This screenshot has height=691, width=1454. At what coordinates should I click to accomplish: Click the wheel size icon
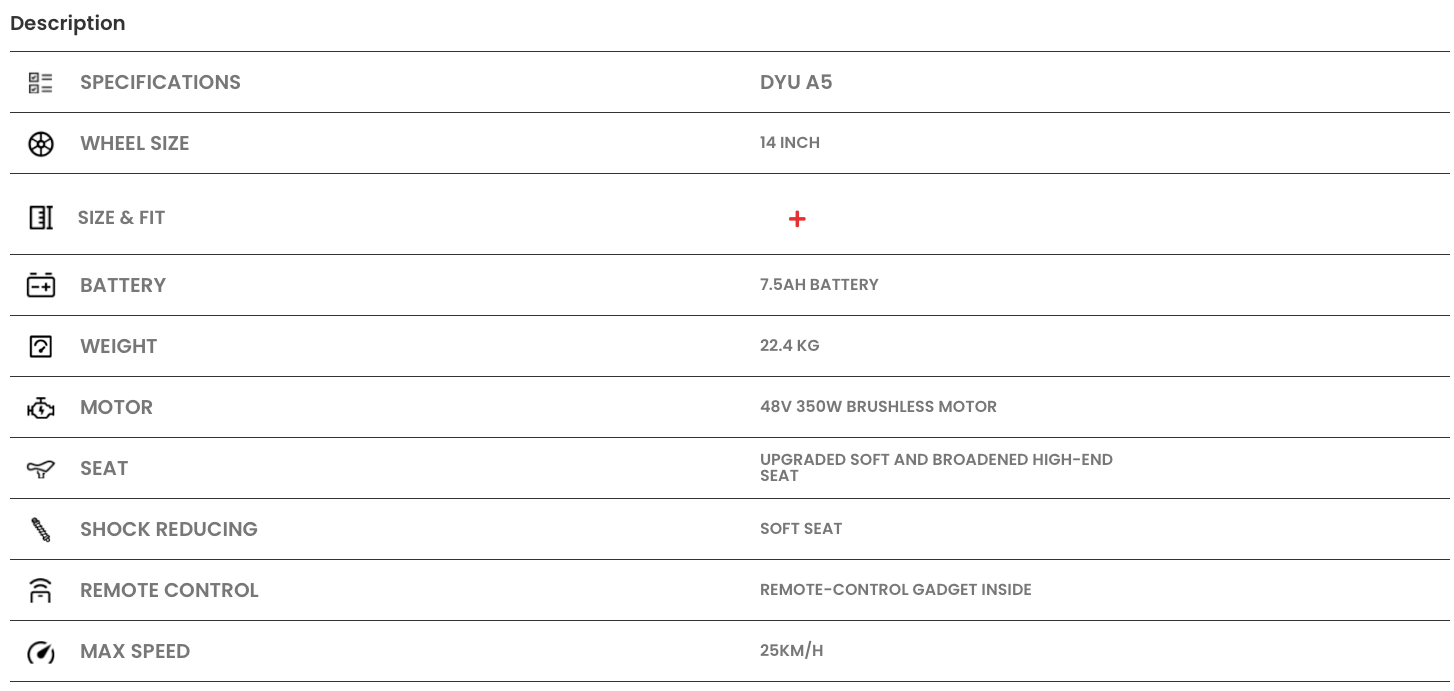[40, 144]
